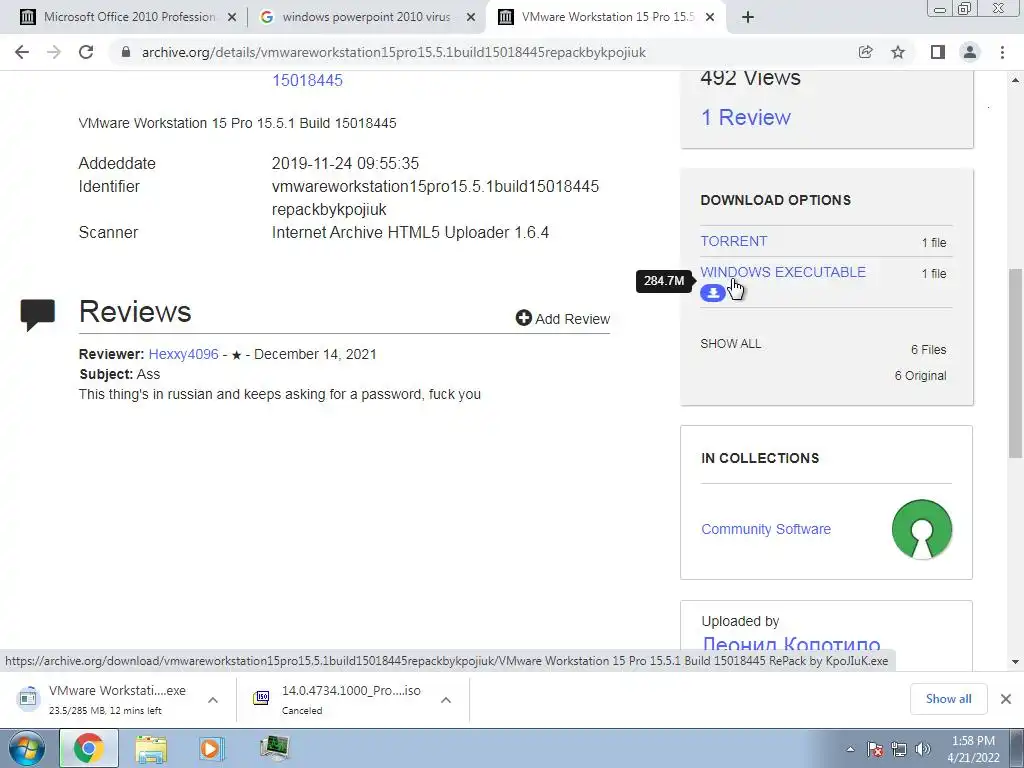Open the uploader's profile name link
Viewport: 1024px width, 768px height.
tap(791, 644)
